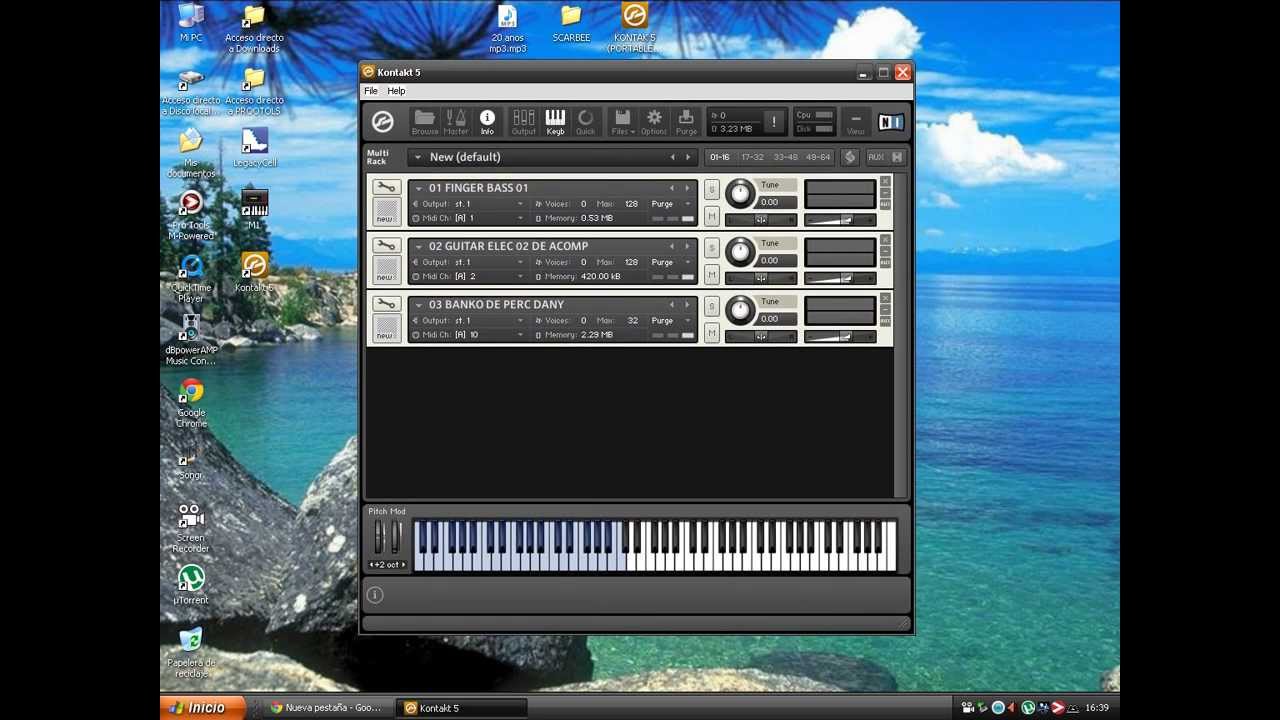Mute the 02 GUITAR ELEC 02 DE ACOMP instrument
The width and height of the screenshot is (1280, 720).
point(712,274)
